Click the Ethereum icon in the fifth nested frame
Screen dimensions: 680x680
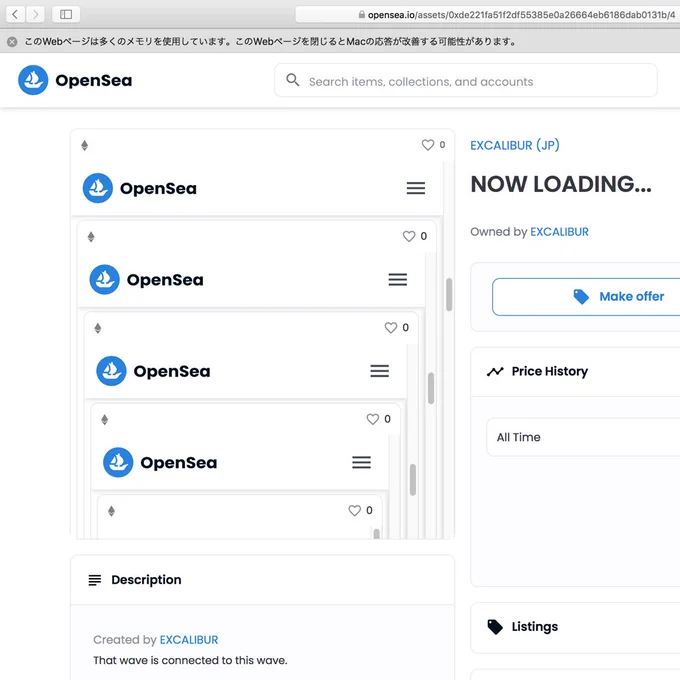coord(111,511)
